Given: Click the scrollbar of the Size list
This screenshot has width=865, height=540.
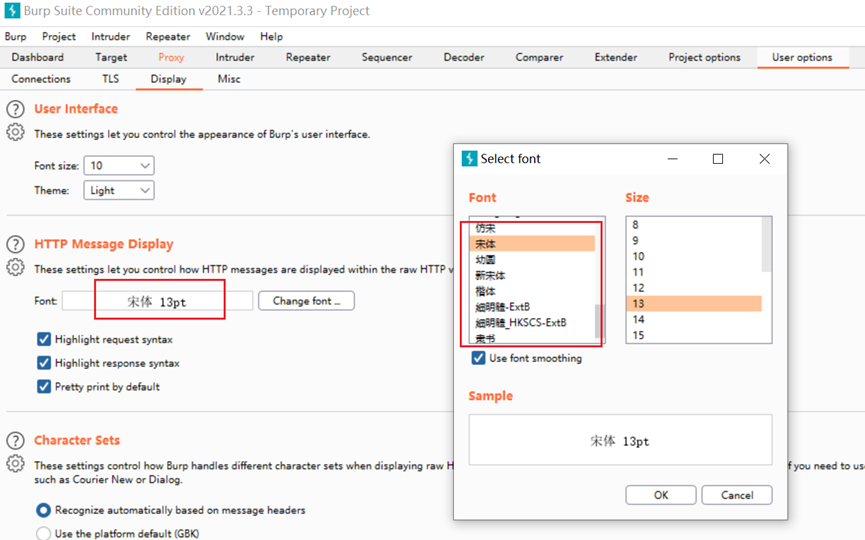Looking at the screenshot, I should [x=766, y=244].
